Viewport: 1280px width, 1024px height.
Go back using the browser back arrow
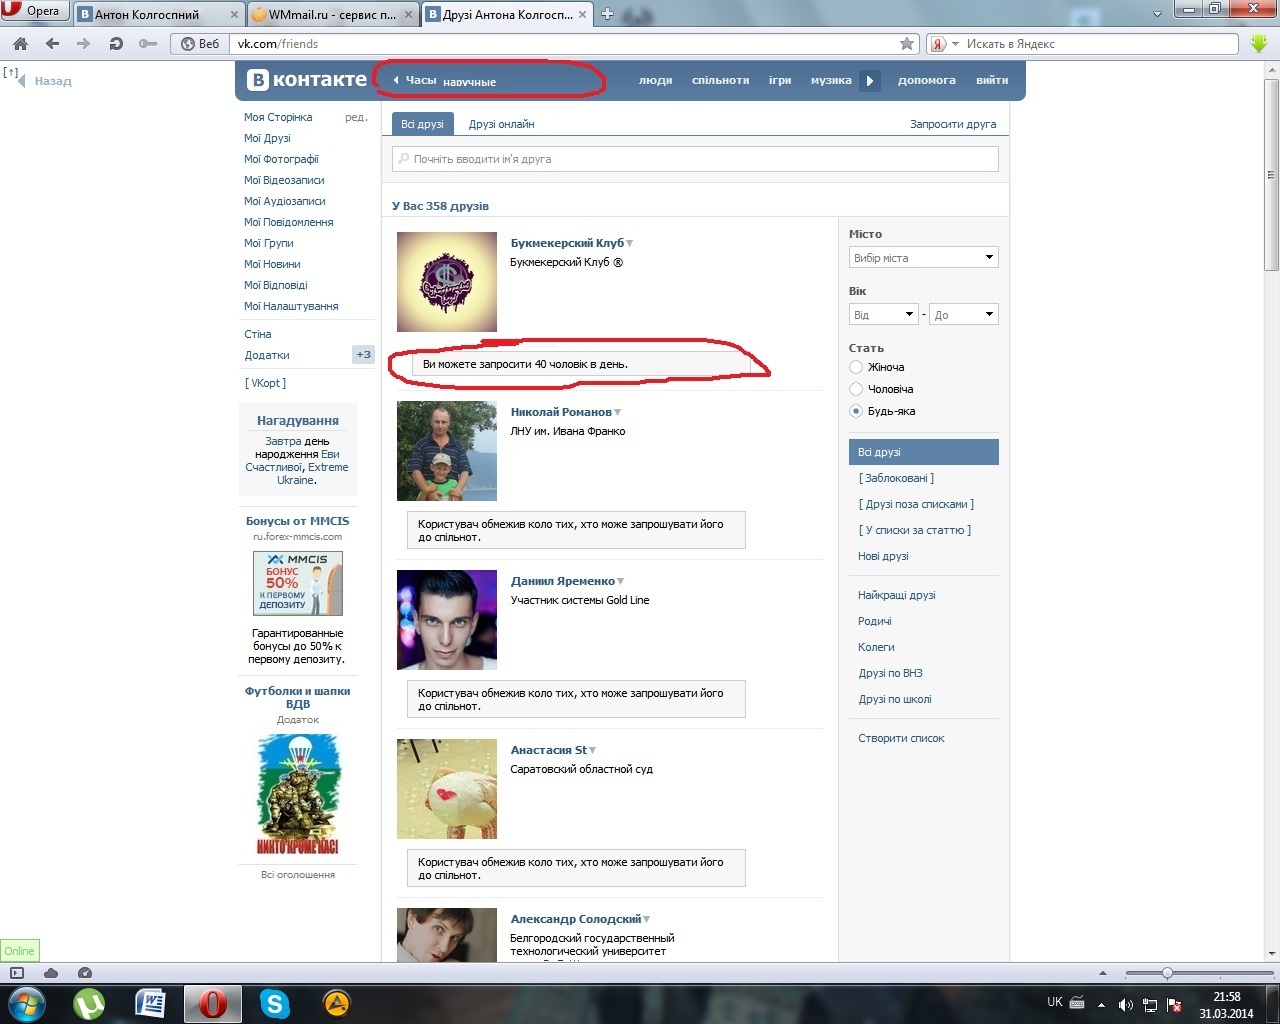pos(53,44)
